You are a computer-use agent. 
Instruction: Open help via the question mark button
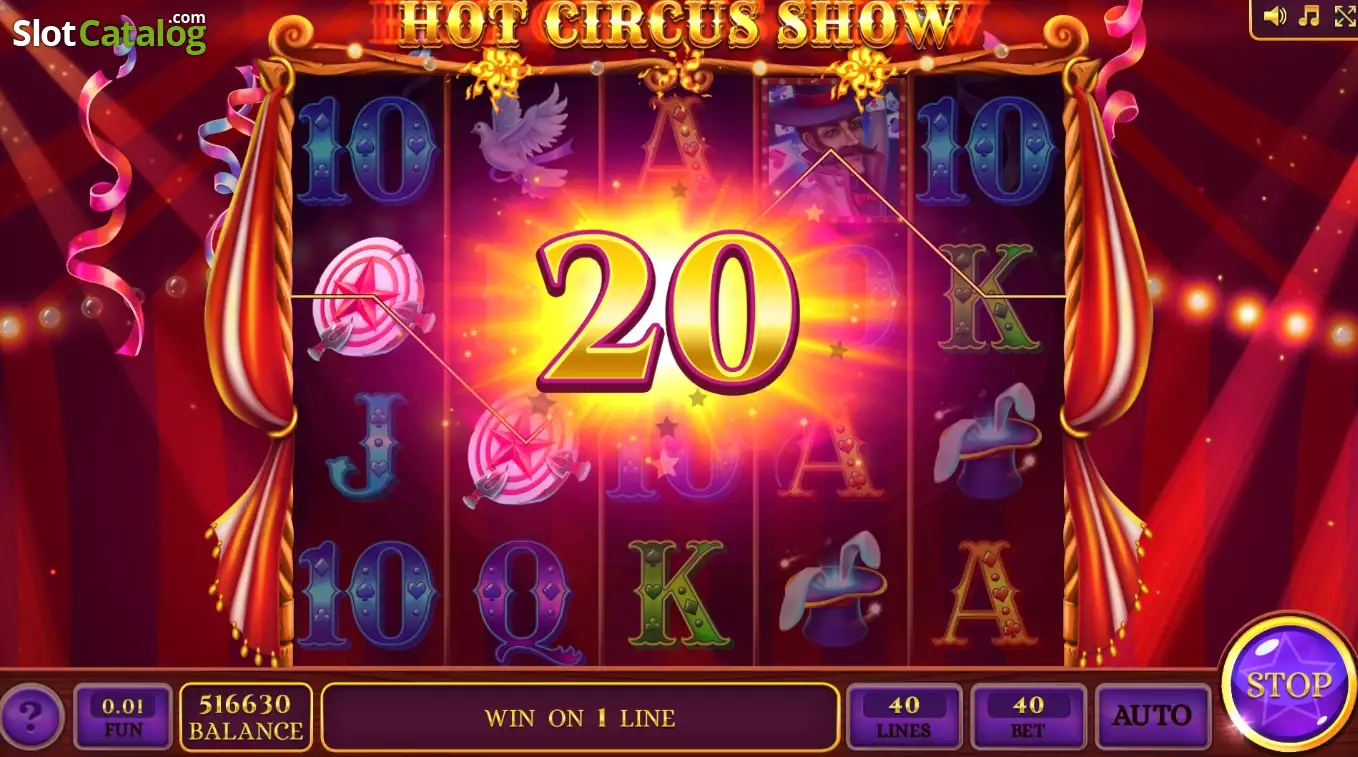(31, 716)
